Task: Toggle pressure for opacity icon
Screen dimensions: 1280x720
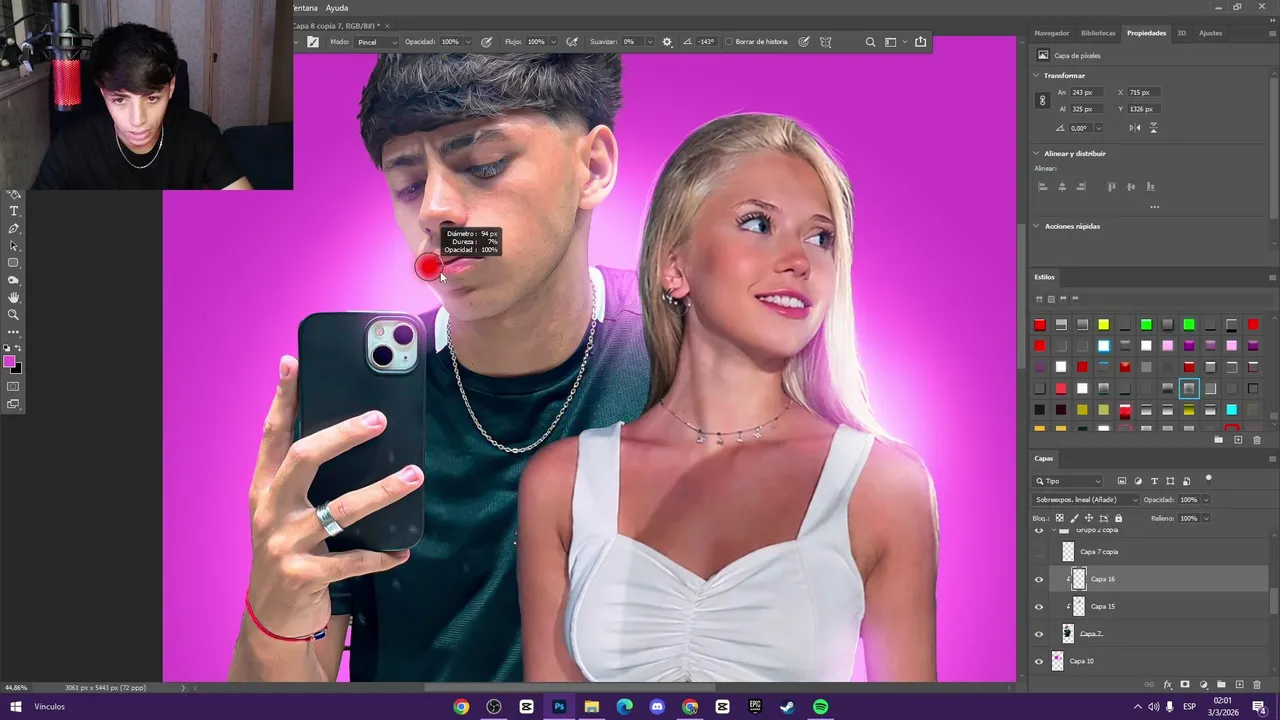Action: click(x=487, y=42)
